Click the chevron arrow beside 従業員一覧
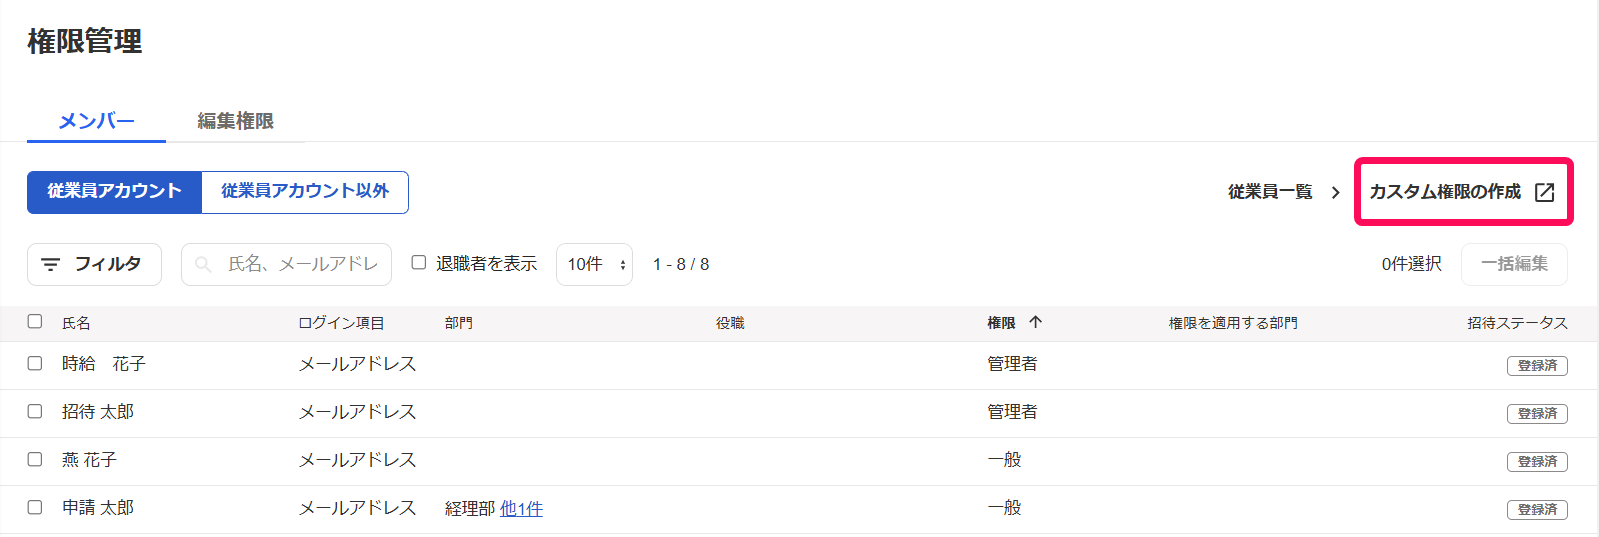Screen dimensions: 1599x537 (x=1335, y=192)
